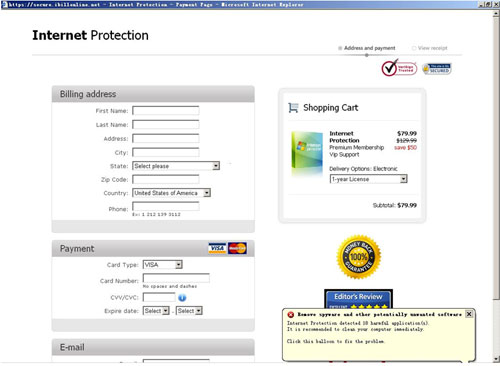This screenshot has height=366, width=500.
Task: Click the VISA card logo
Action: click(x=217, y=248)
